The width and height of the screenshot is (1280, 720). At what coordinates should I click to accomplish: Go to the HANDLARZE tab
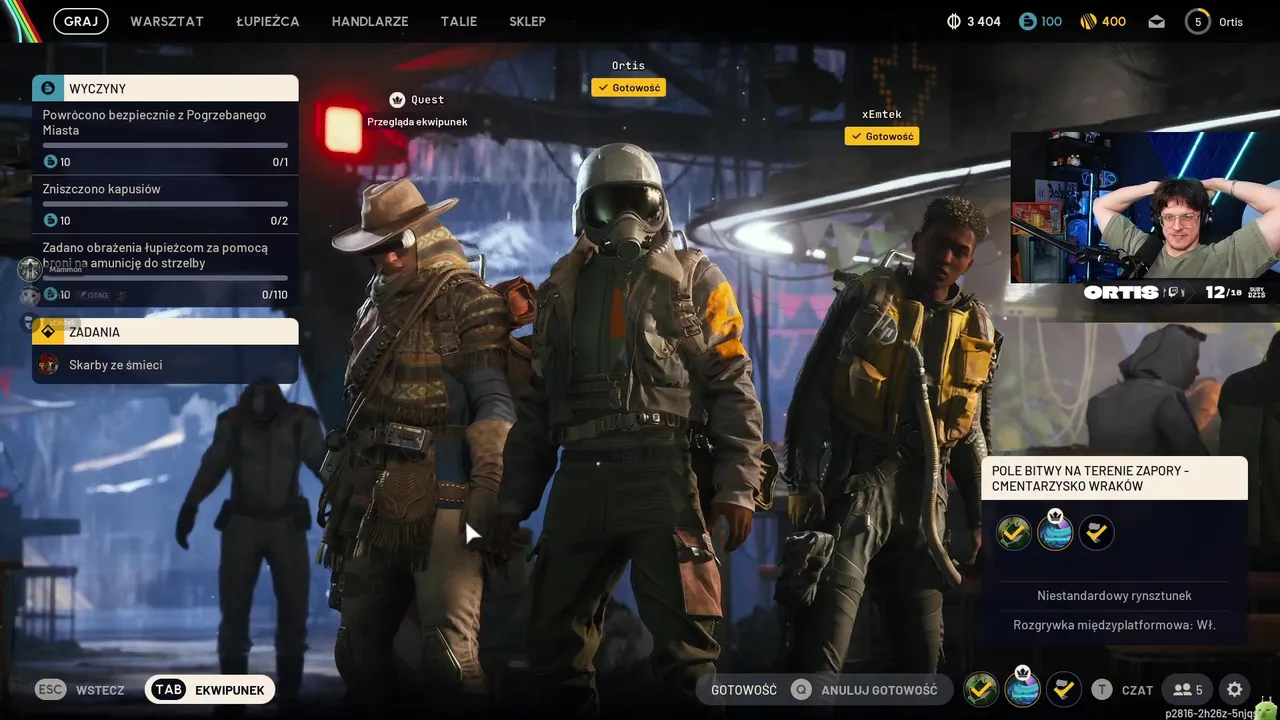(370, 21)
